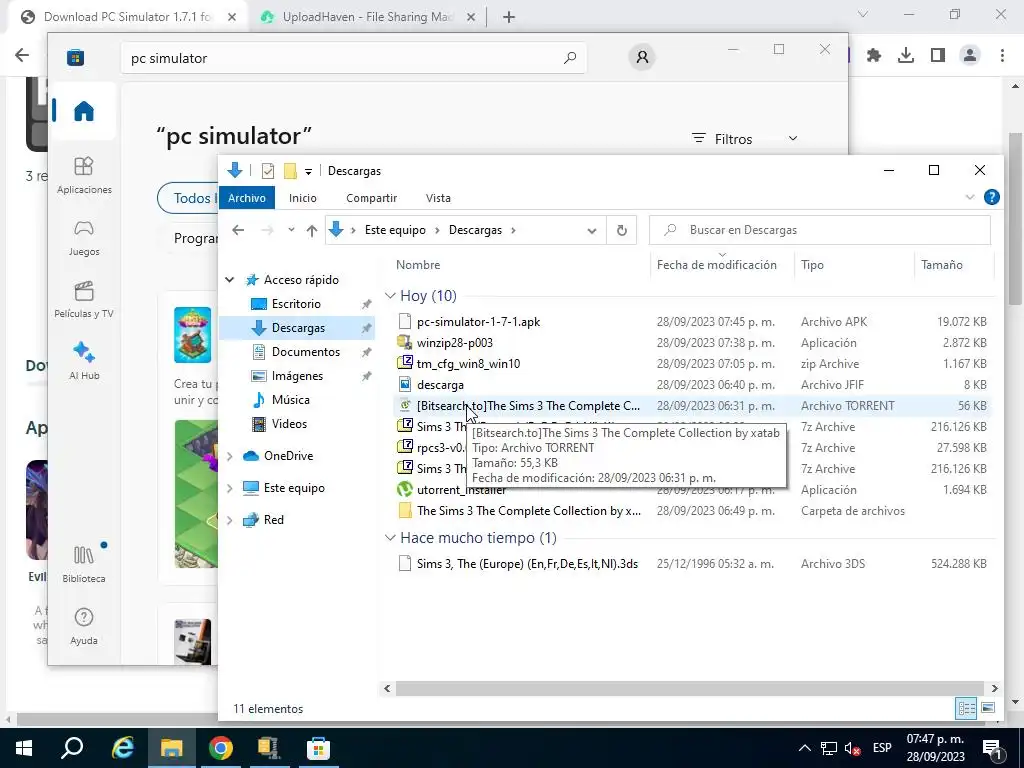Image resolution: width=1024 pixels, height=768 pixels.
Task: Collapse Hace mucho tiempo (1) group
Action: click(x=390, y=537)
